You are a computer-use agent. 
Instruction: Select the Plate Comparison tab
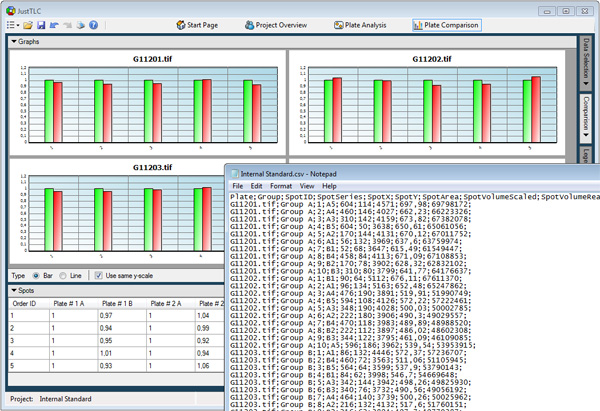[447, 25]
